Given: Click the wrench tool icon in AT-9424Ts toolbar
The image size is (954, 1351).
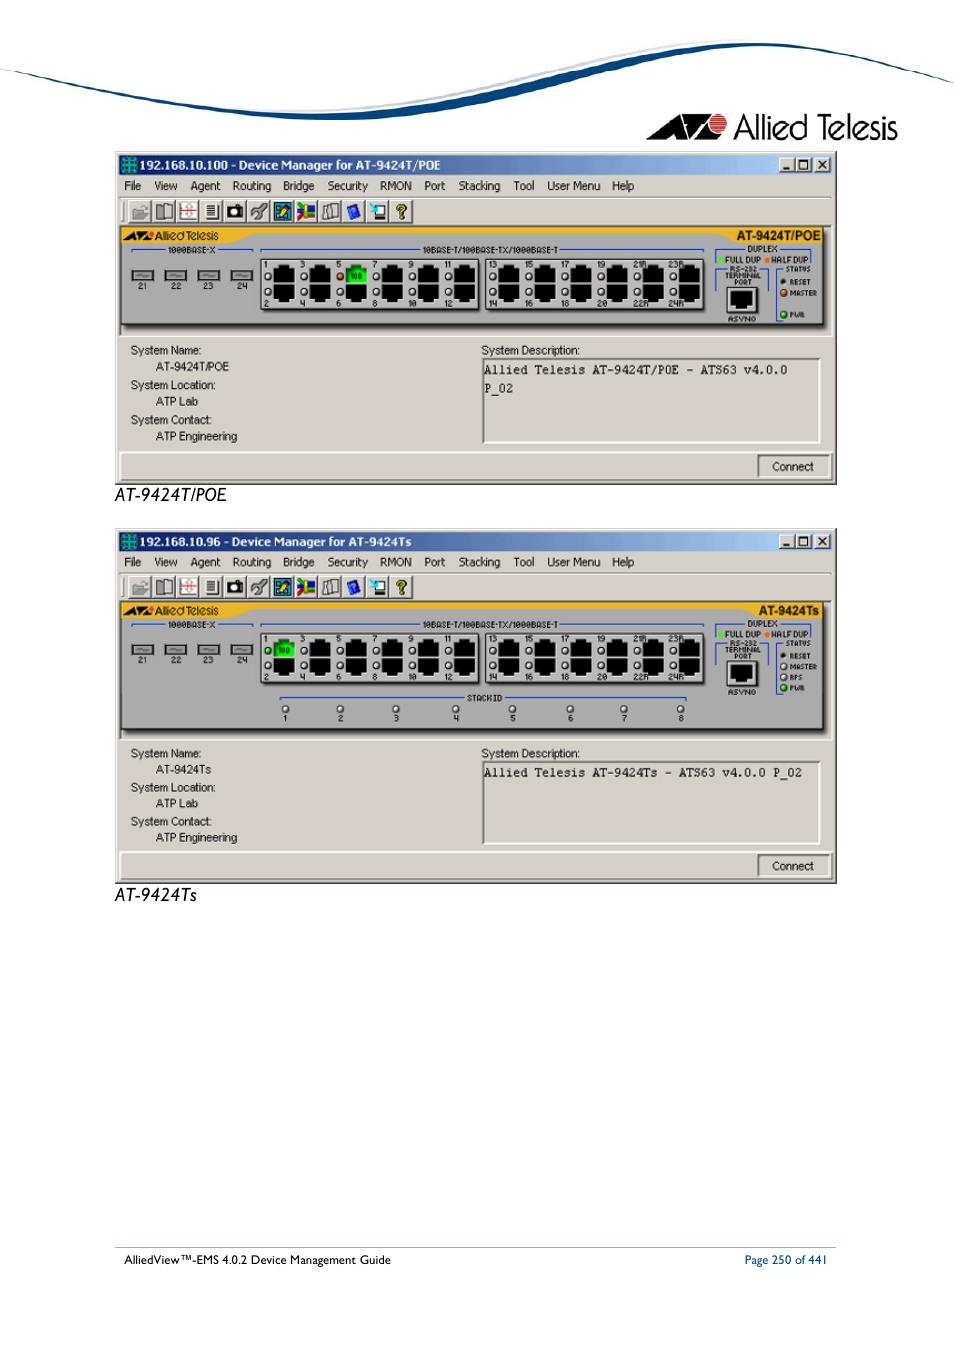Looking at the screenshot, I should [x=259, y=587].
